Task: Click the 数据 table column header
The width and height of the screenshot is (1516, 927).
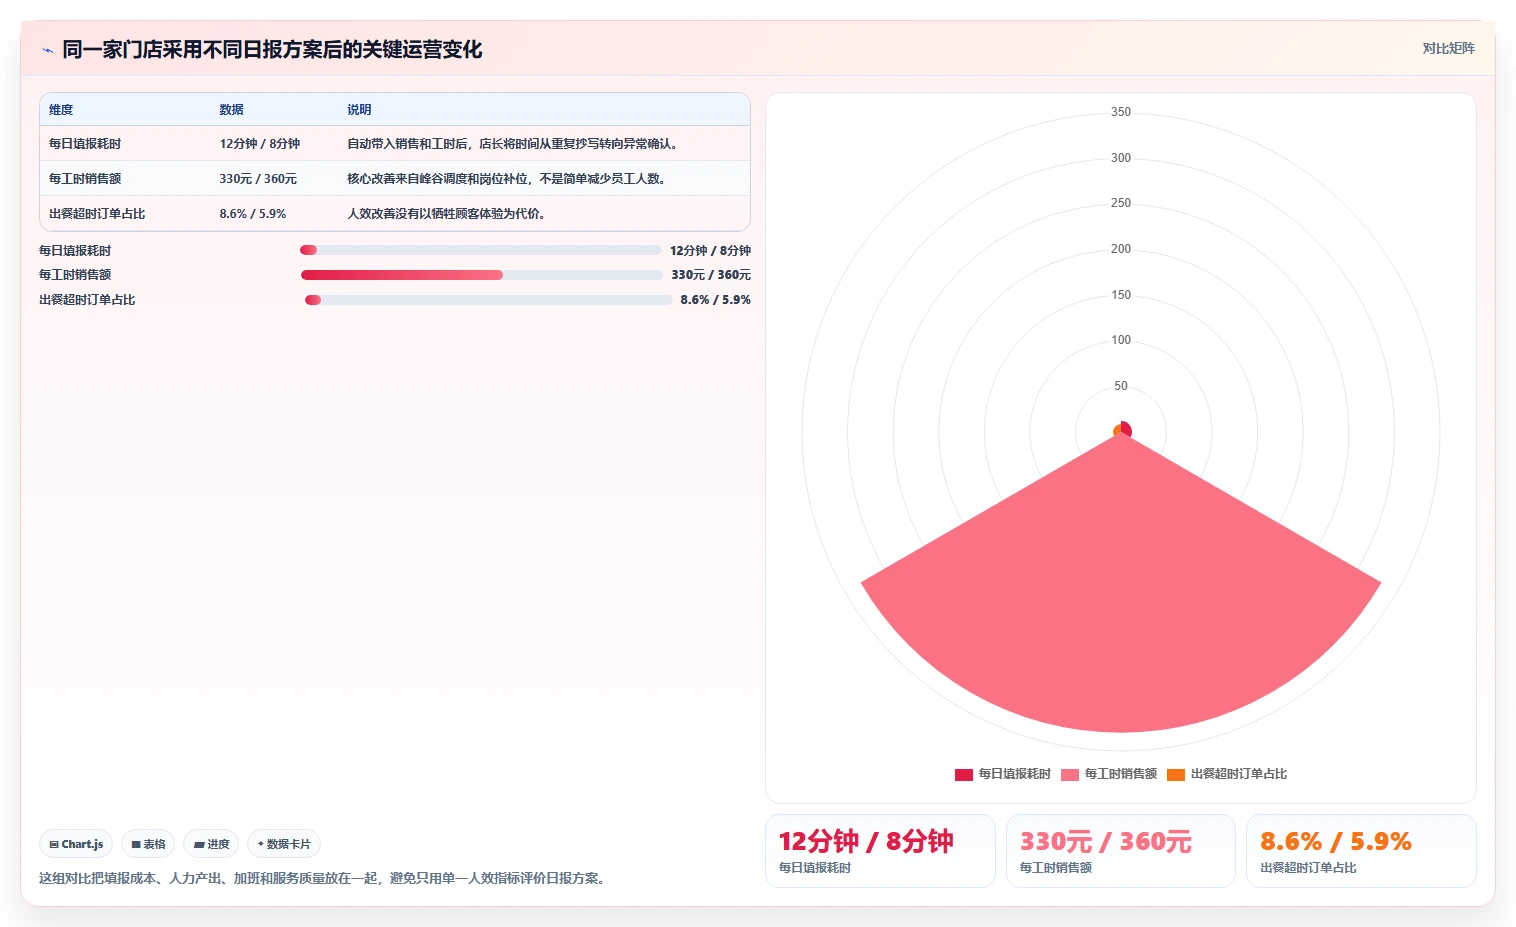Action: tap(232, 110)
